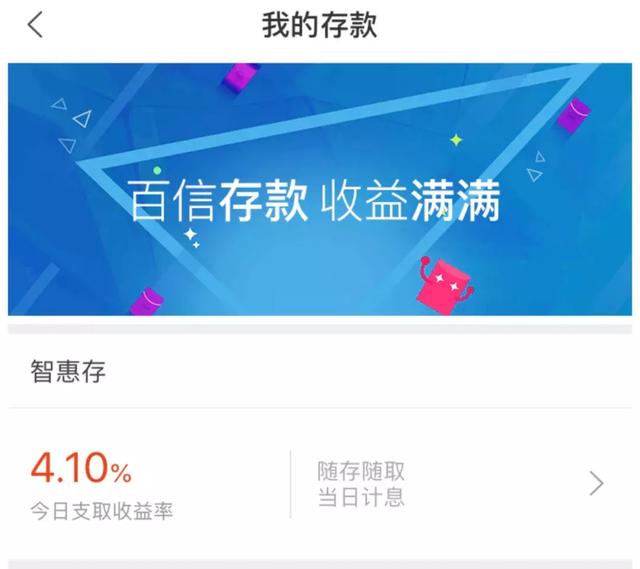Viewport: 640px width, 569px height.
Task: Open the 4.10% interest rate figure
Action: pyautogui.click(x=81, y=468)
